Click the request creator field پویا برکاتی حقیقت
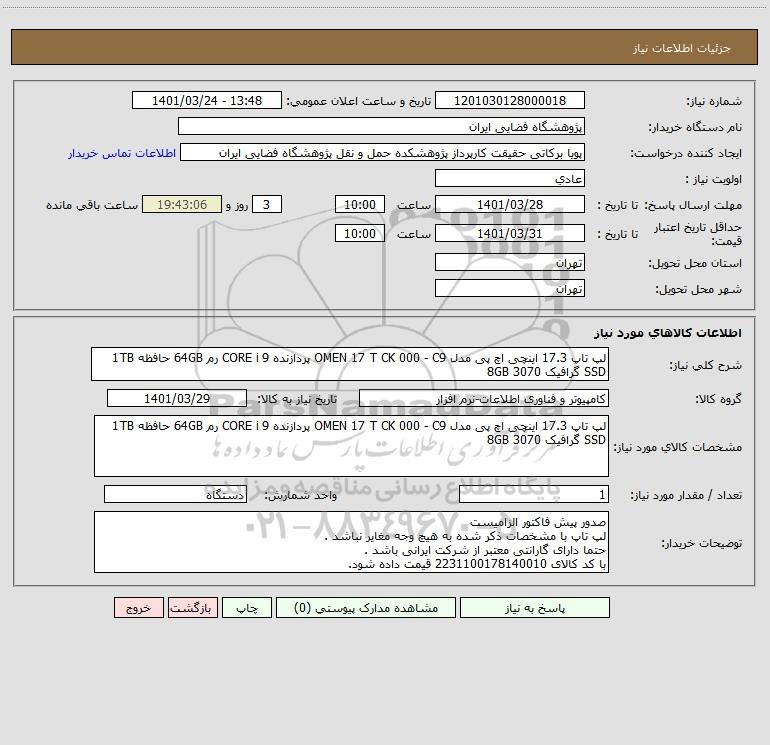The height and width of the screenshot is (745, 770). 382,153
